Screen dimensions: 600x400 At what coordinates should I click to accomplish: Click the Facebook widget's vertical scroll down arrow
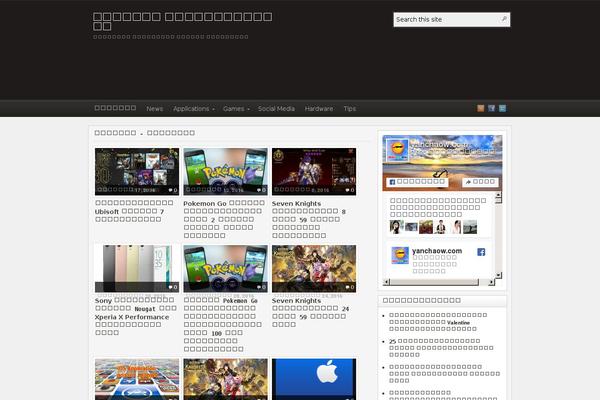498,275
